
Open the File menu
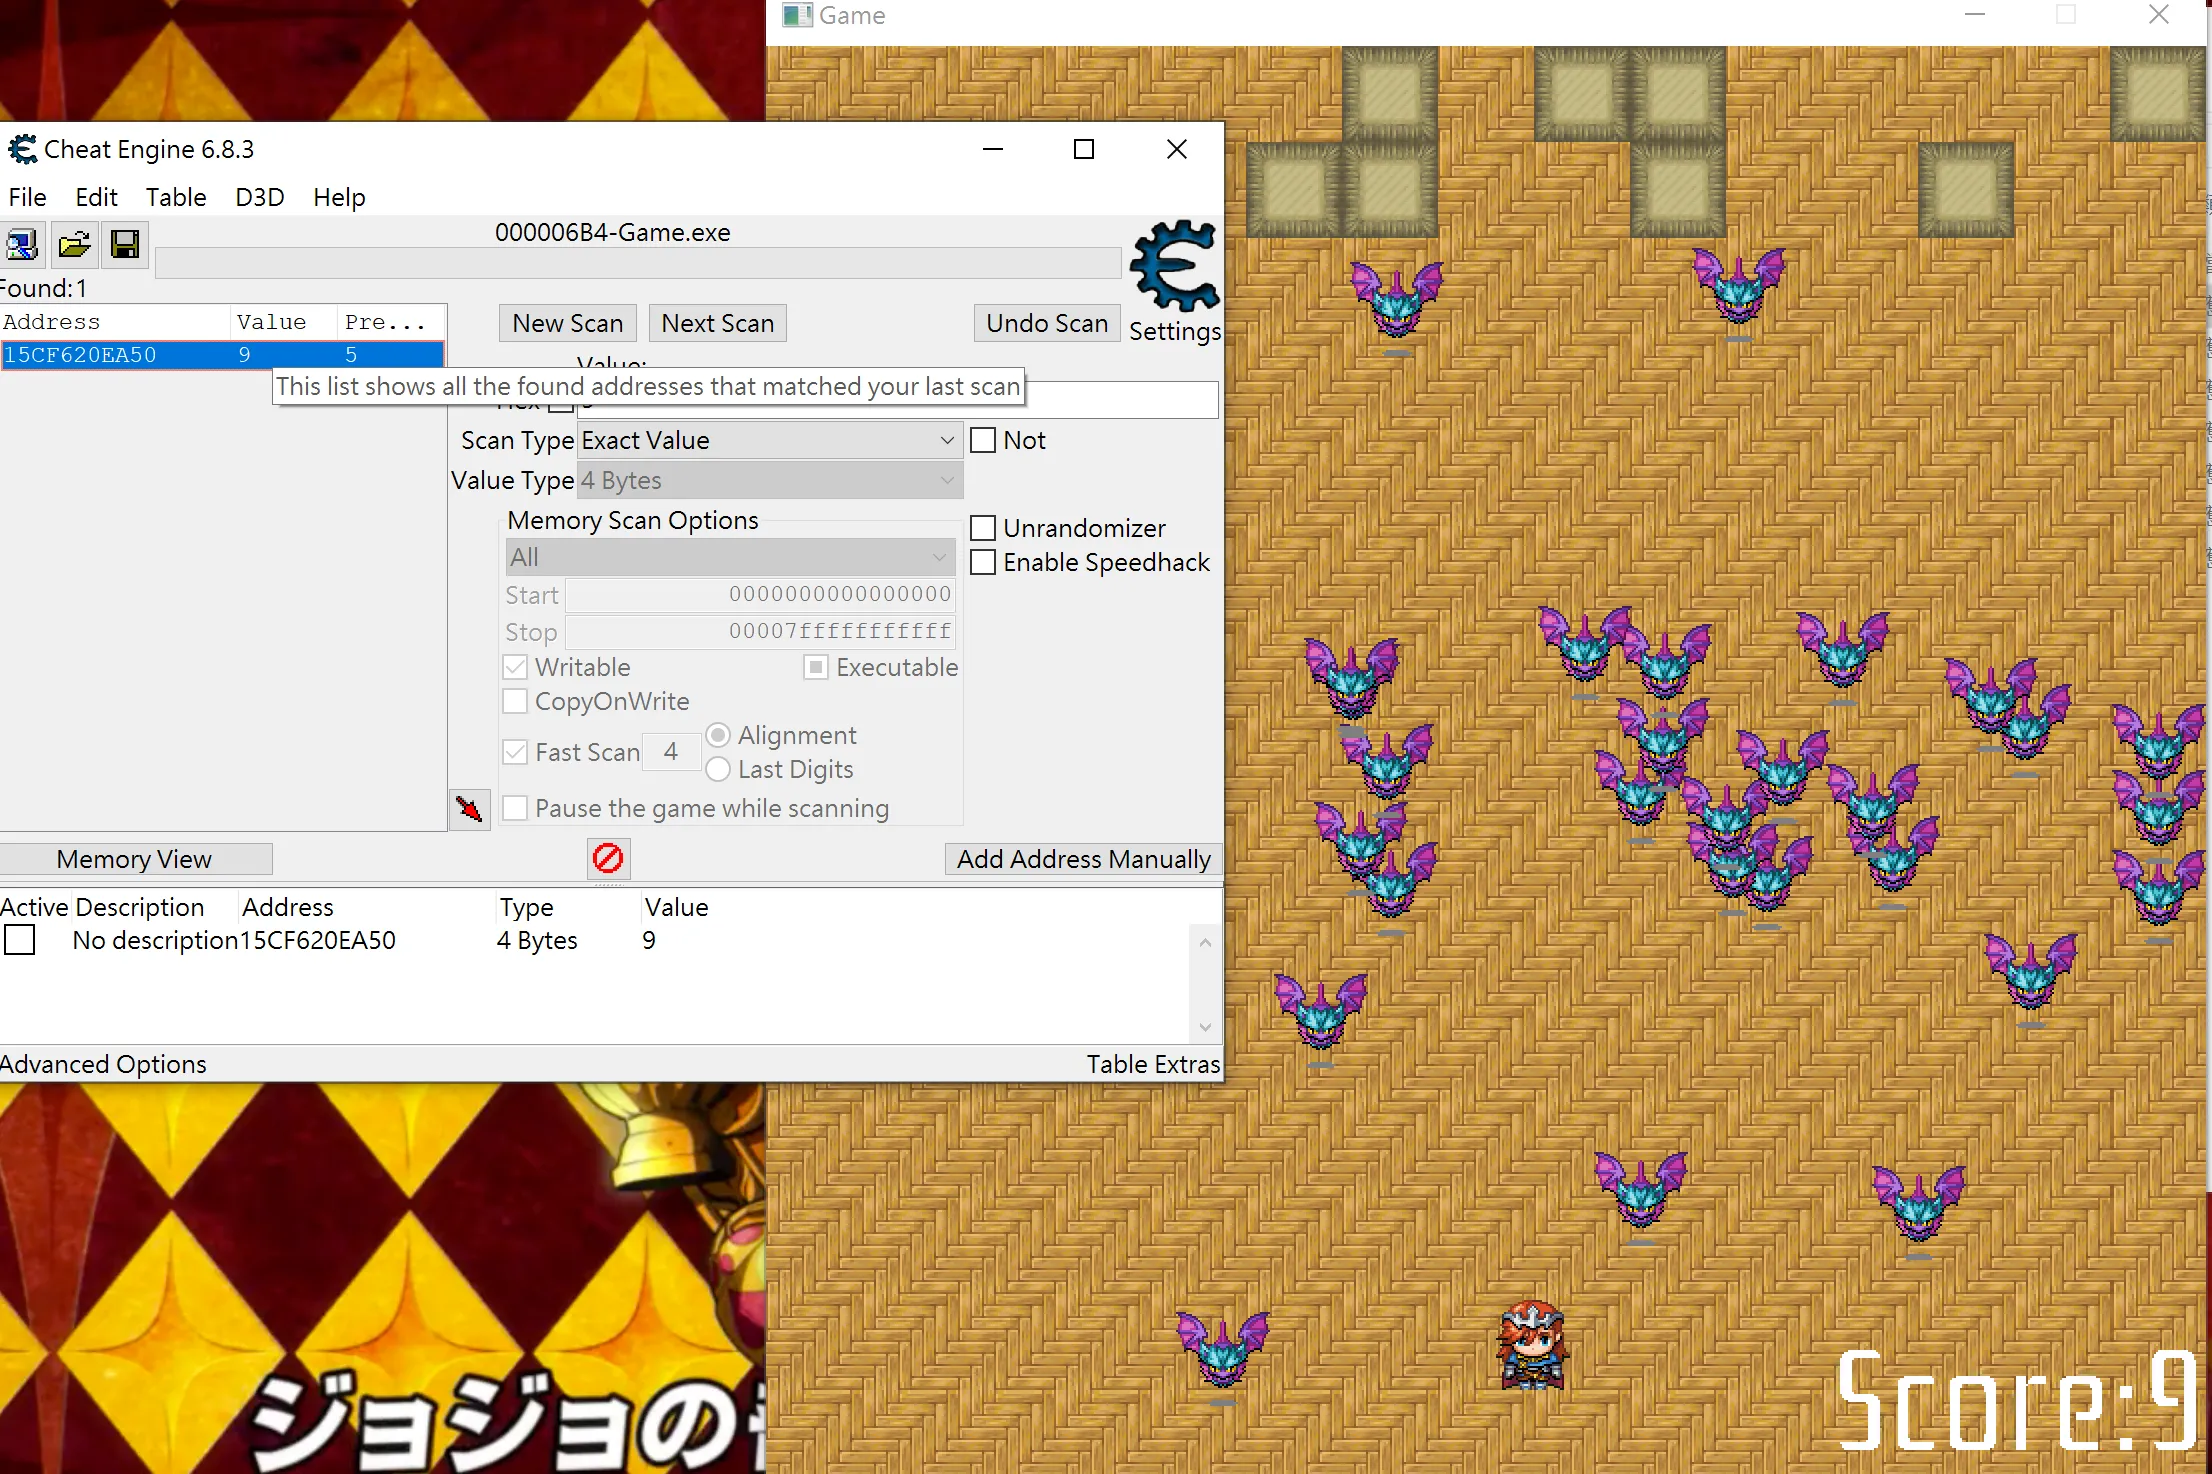click(x=28, y=197)
